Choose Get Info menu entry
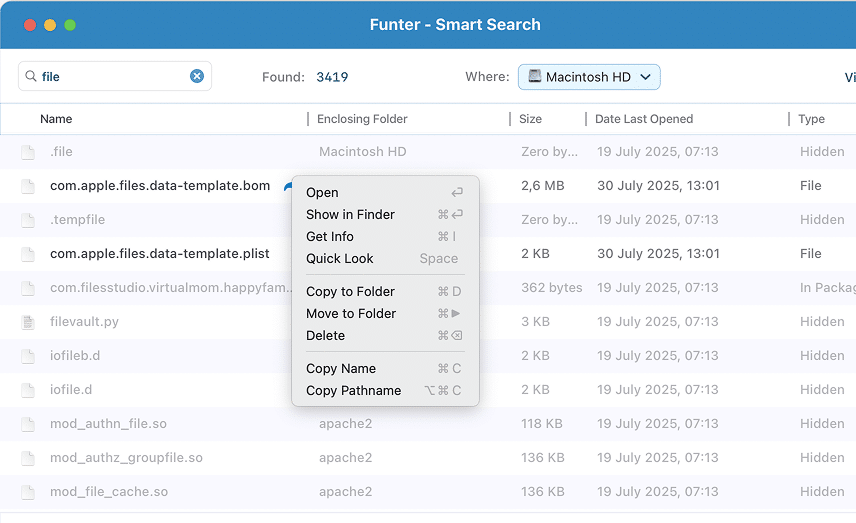The width and height of the screenshot is (856, 523). click(385, 236)
